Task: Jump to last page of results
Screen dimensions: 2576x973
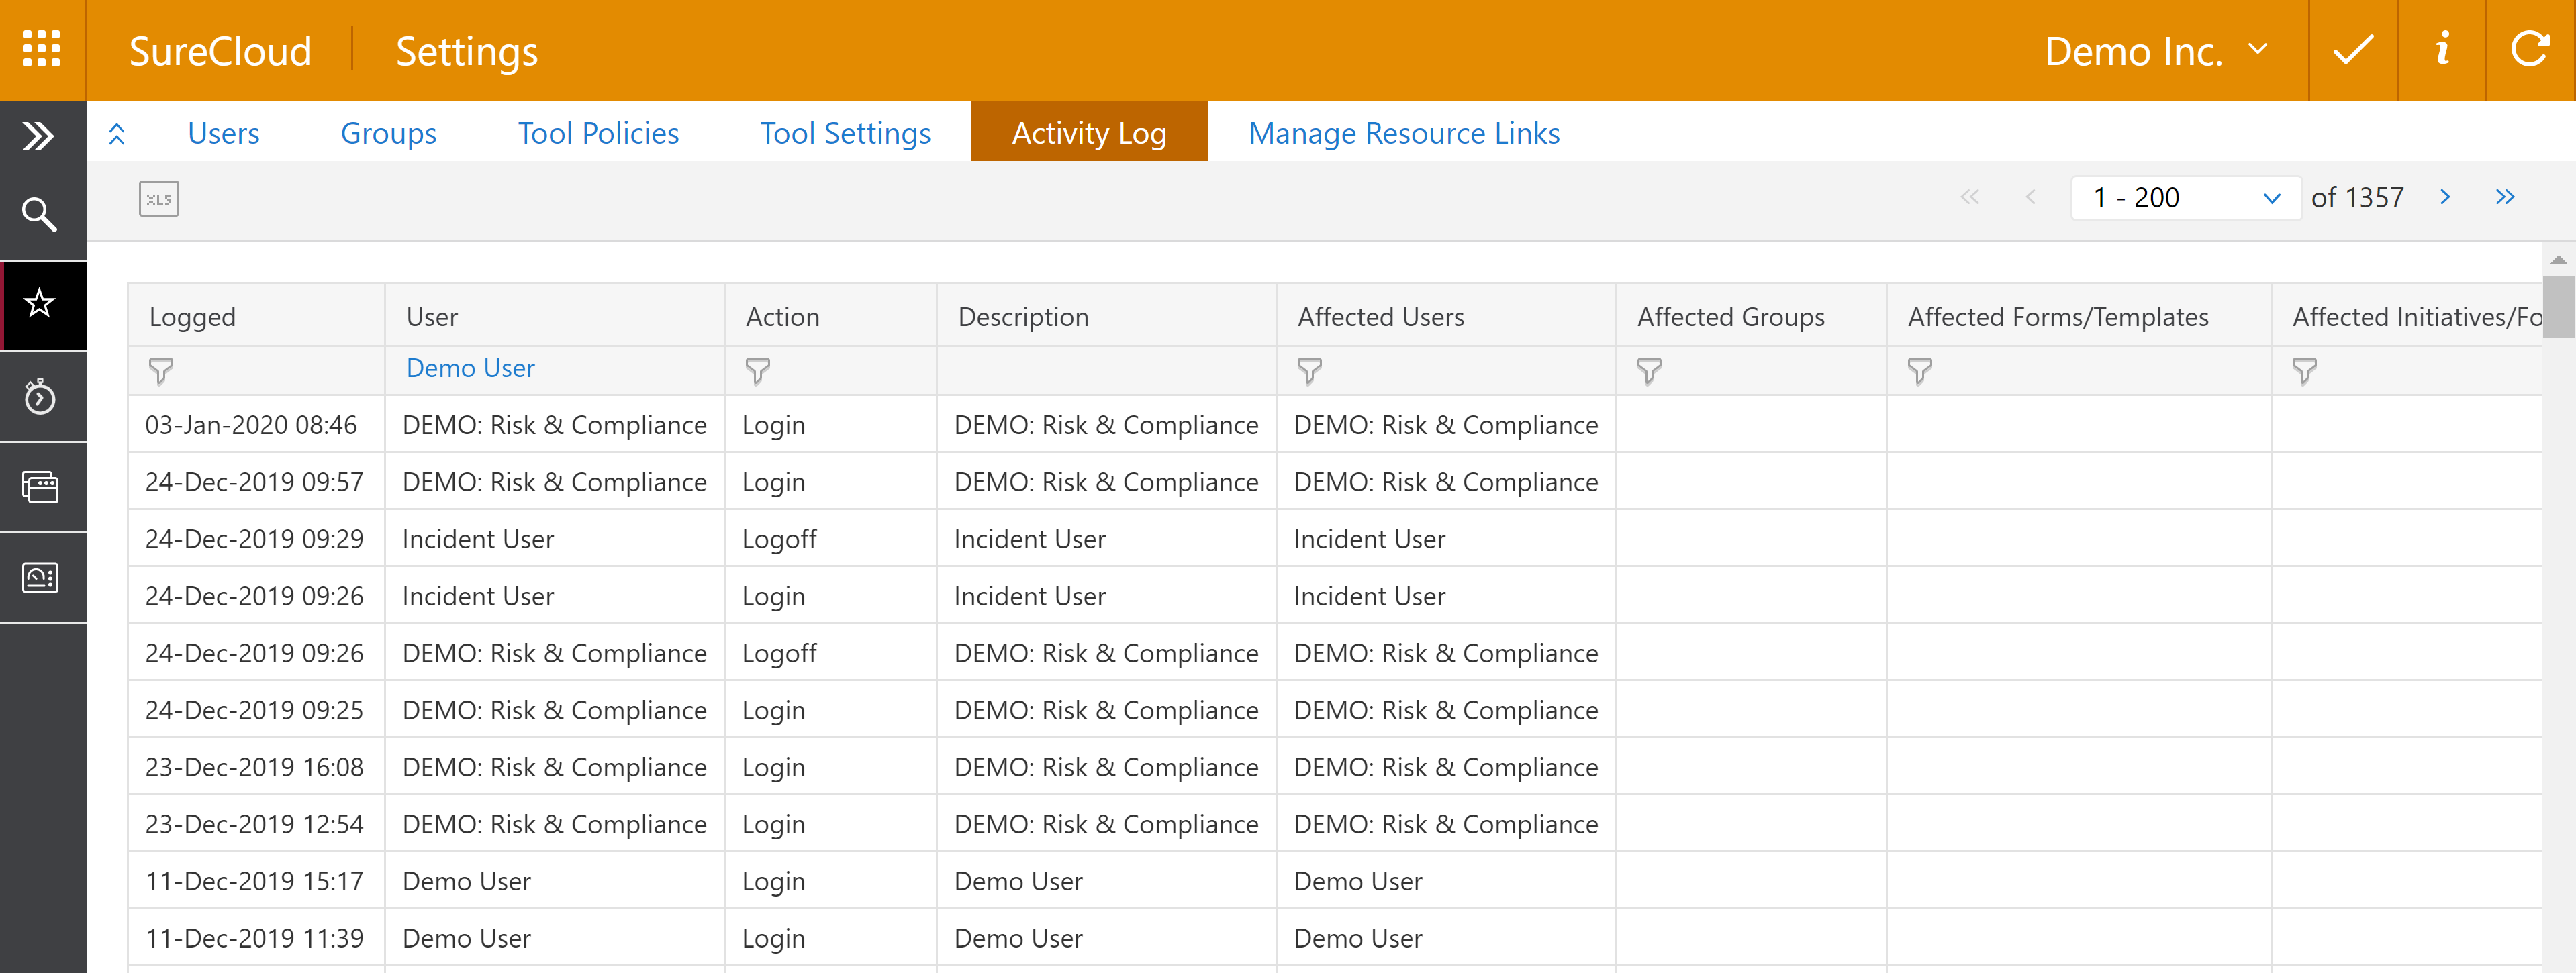Action: tap(2505, 197)
